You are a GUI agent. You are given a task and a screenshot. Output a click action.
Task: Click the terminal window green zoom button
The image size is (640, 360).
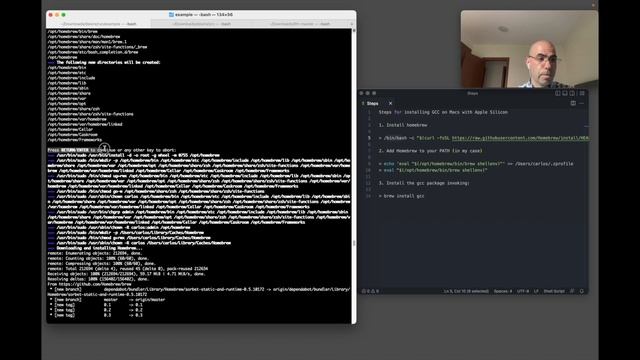tap(64, 15)
